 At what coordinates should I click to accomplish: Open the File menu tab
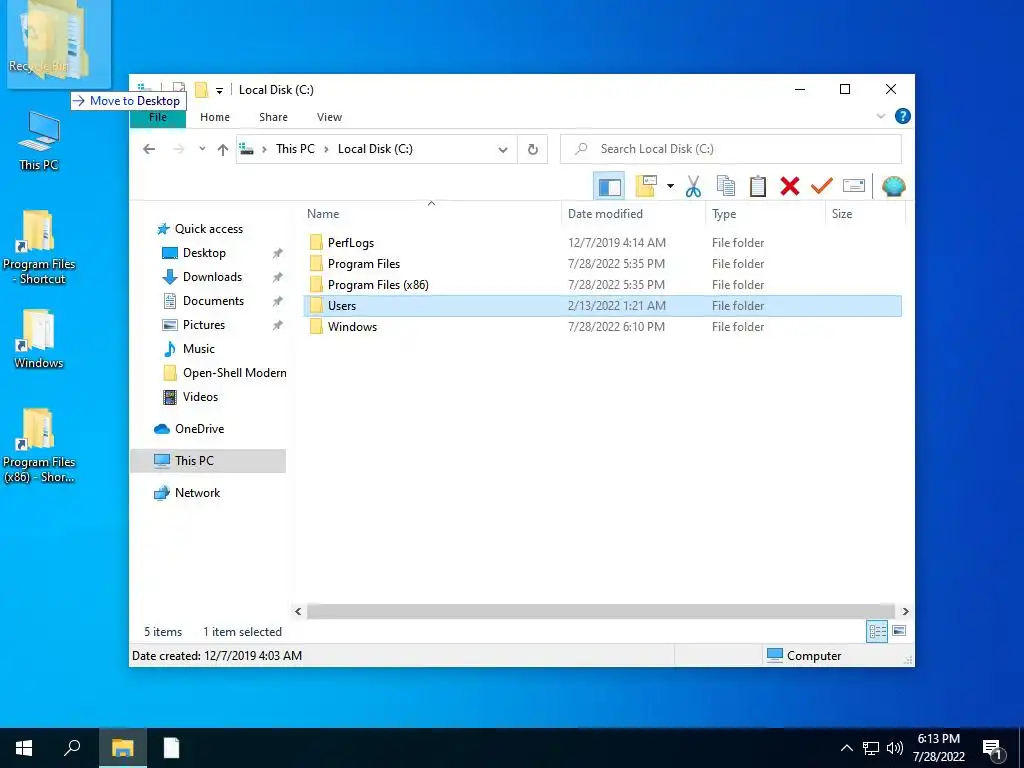click(158, 117)
